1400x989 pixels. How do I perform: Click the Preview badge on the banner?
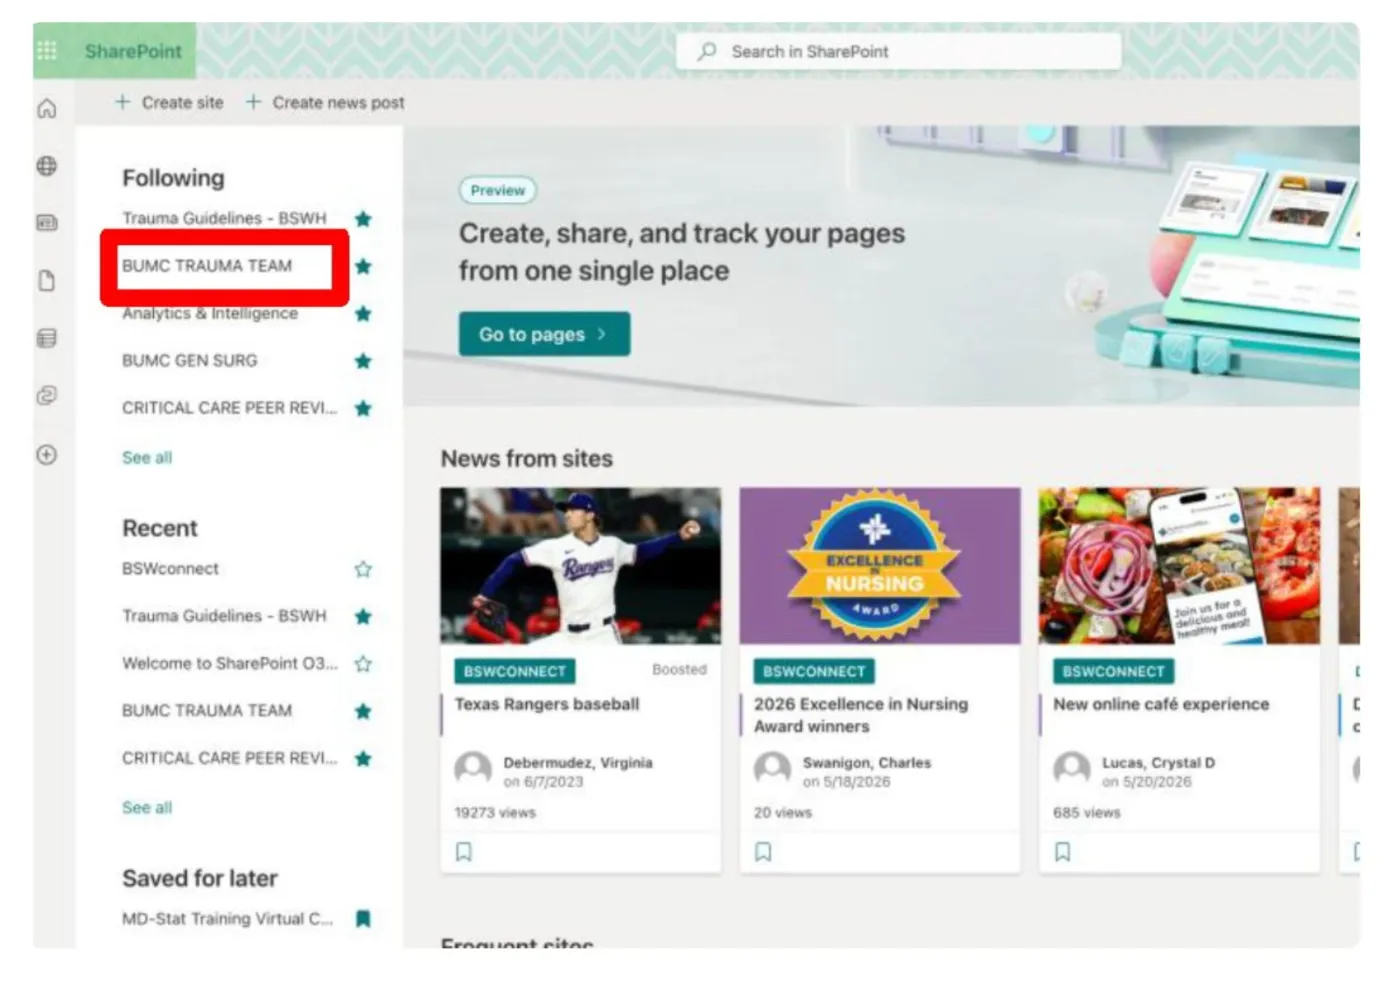point(498,190)
